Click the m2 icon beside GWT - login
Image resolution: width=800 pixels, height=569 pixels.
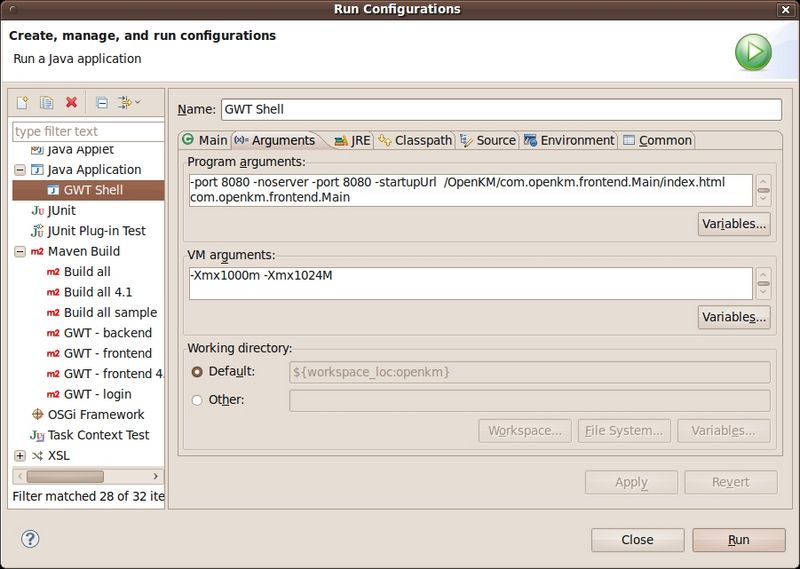[x=53, y=394]
